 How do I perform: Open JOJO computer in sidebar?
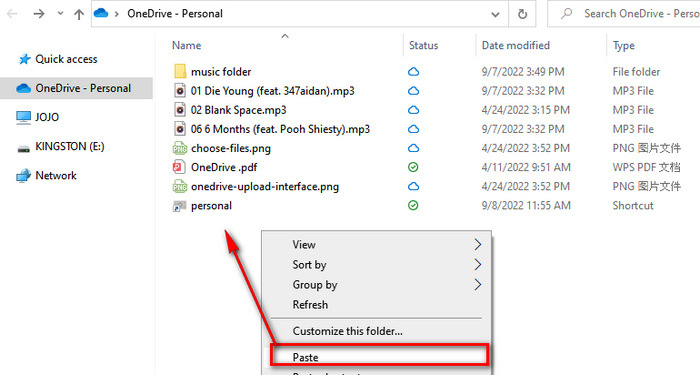(47, 117)
